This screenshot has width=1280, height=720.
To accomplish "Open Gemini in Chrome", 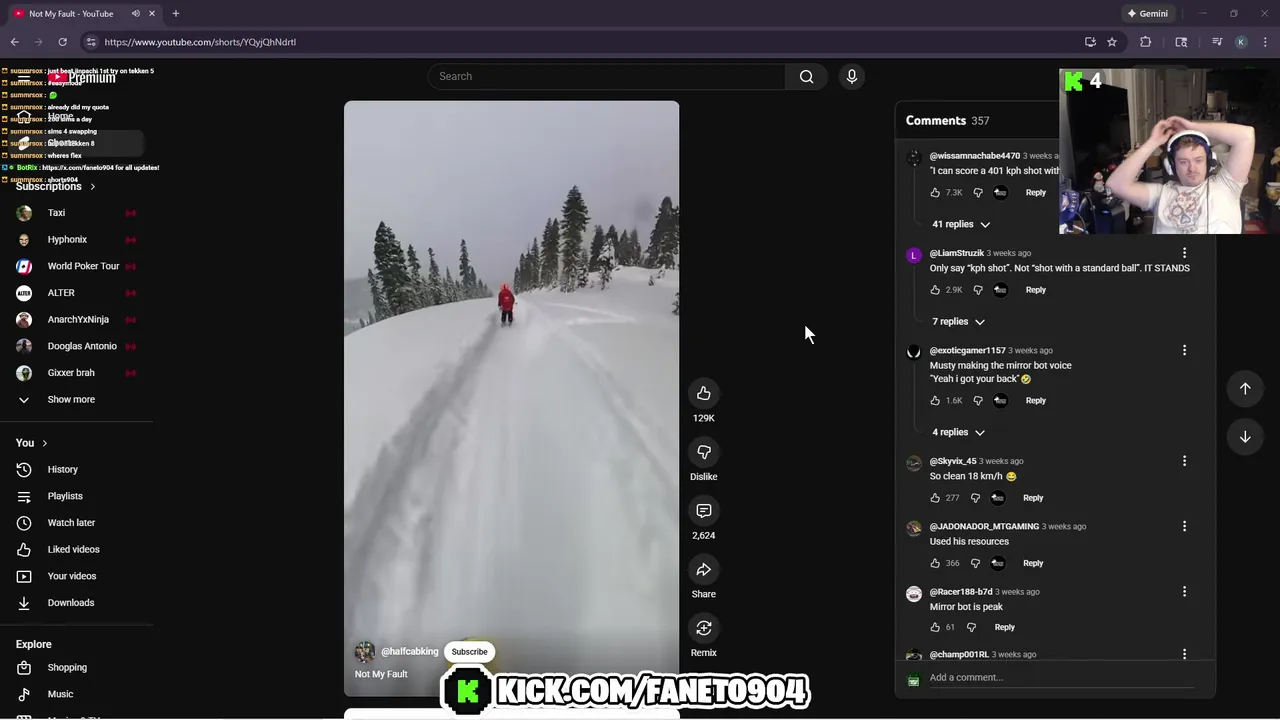I will (x=1147, y=14).
